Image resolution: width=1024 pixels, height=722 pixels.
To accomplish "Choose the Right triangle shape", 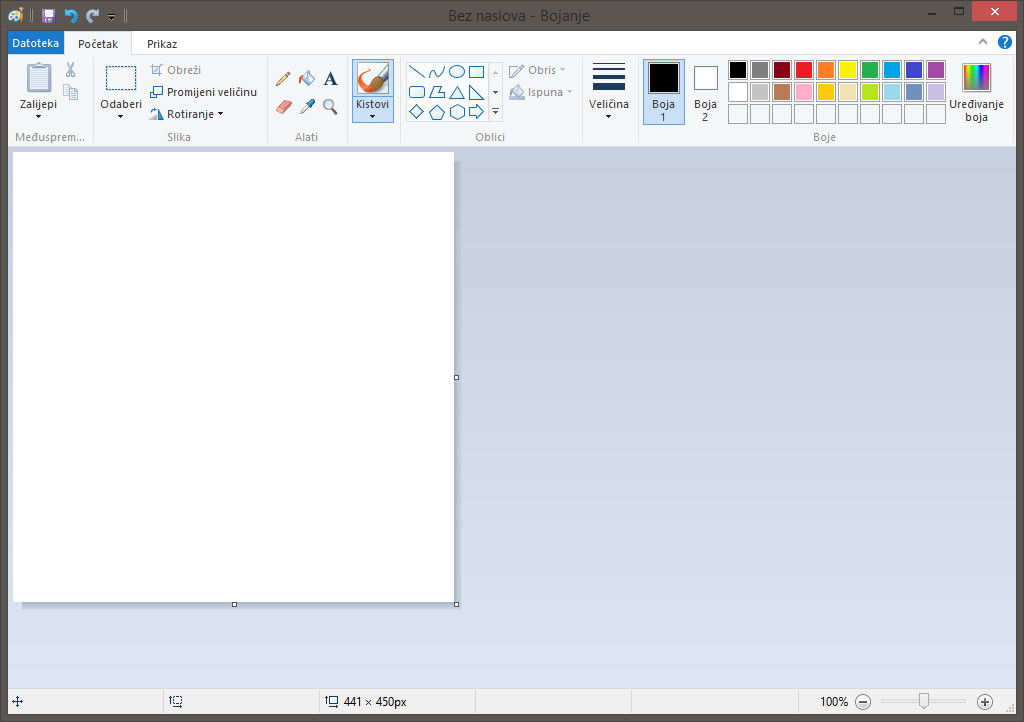I will (x=477, y=92).
